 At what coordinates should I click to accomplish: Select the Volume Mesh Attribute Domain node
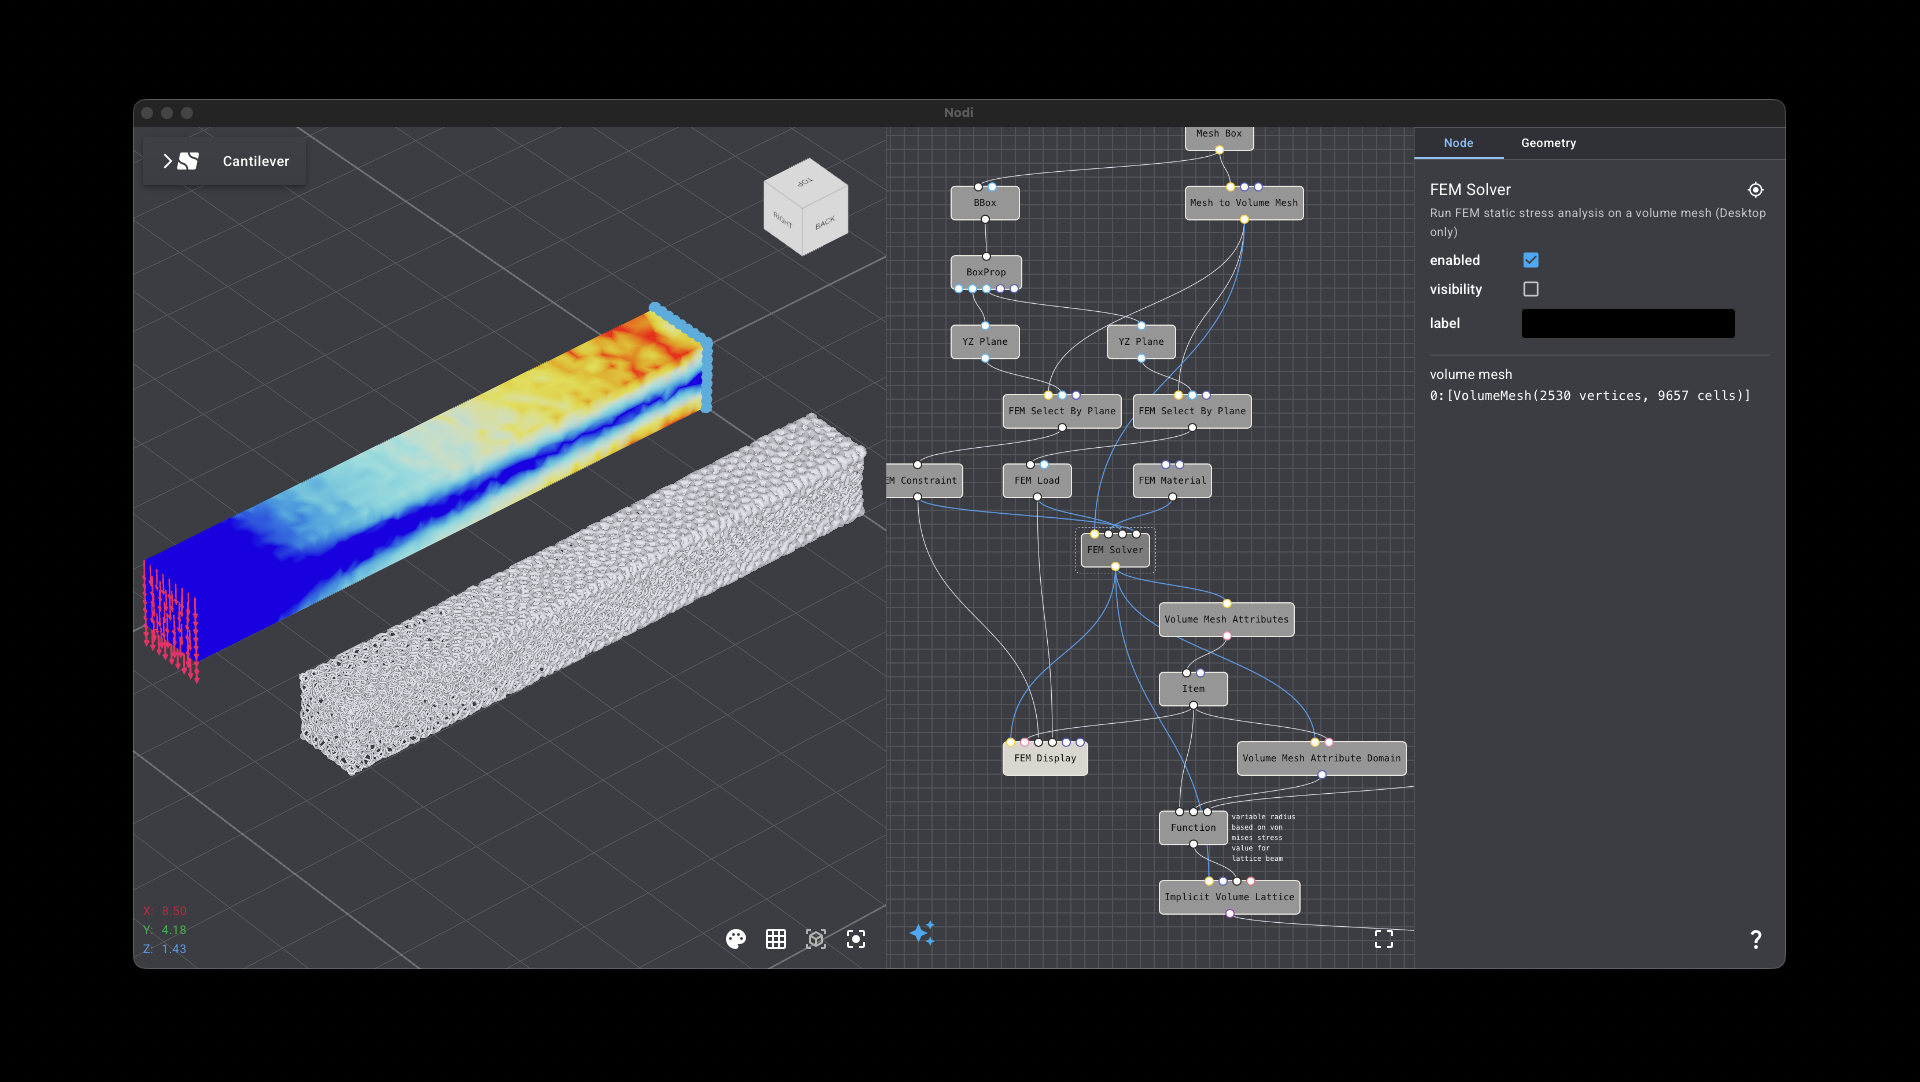(x=1321, y=758)
